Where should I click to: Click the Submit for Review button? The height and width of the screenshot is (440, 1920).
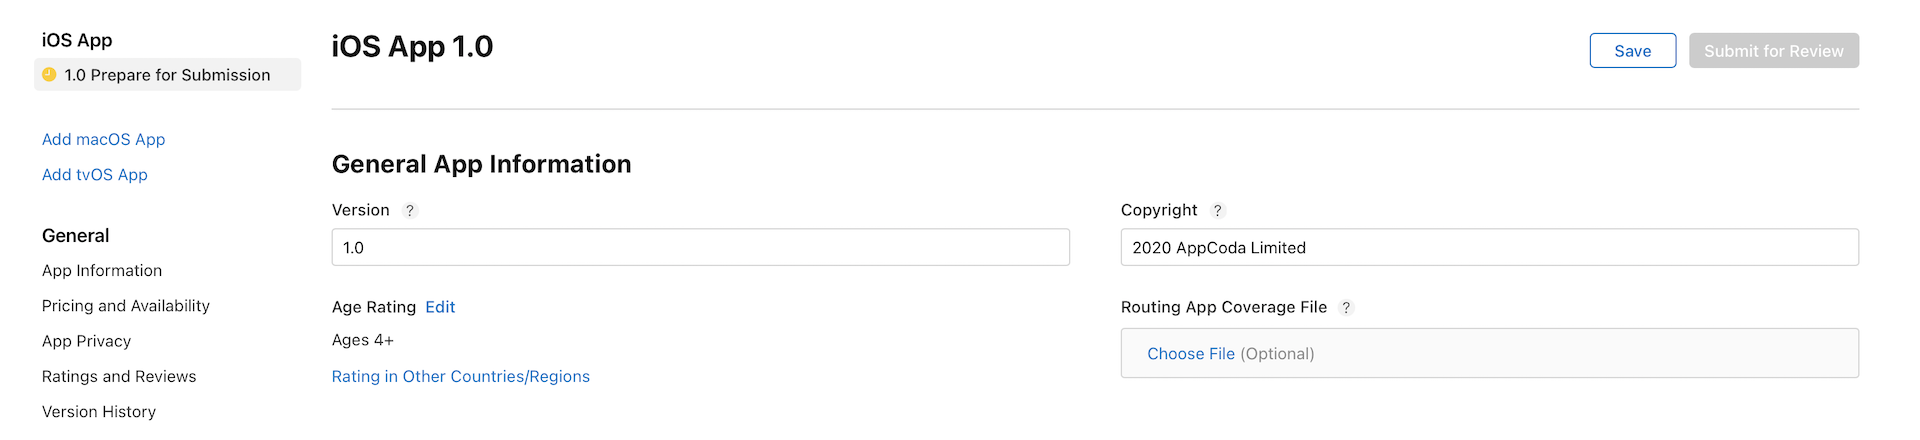click(1773, 51)
